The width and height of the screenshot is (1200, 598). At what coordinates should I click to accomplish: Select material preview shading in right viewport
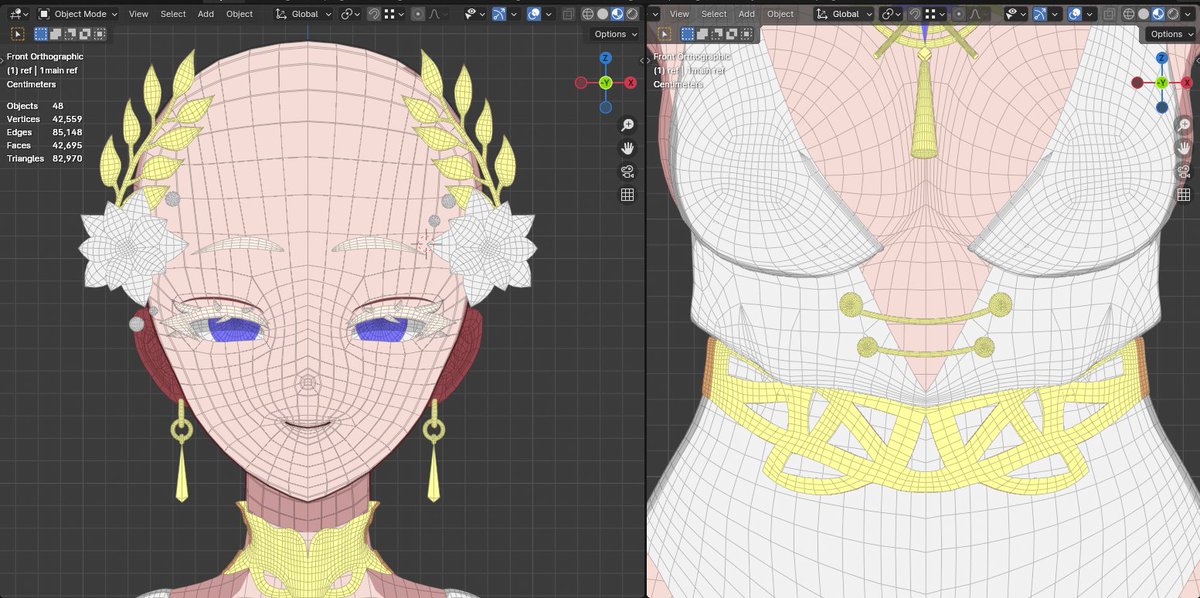[1158, 14]
